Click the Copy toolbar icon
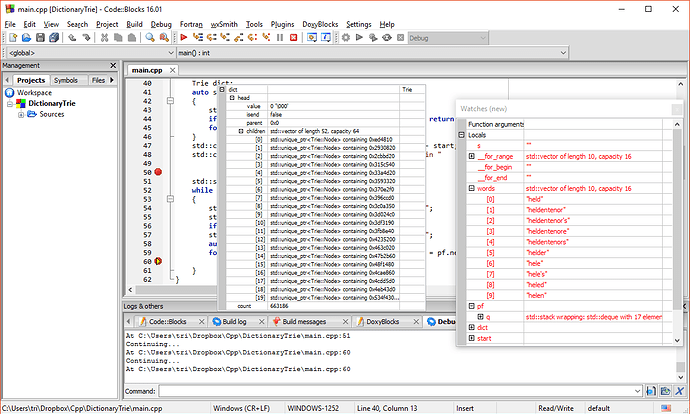The height and width of the screenshot is (414, 690). click(x=118, y=38)
